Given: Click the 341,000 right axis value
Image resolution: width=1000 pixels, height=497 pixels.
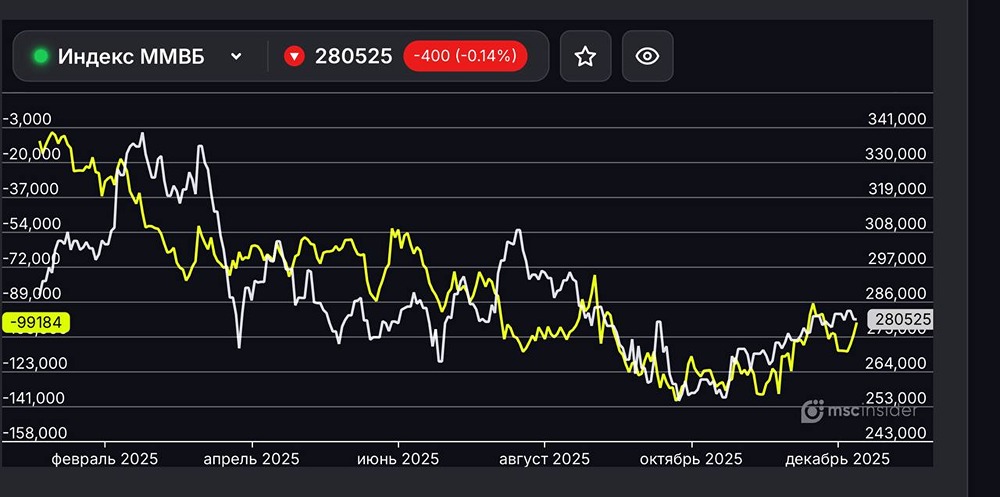Looking at the screenshot, I should tap(897, 119).
